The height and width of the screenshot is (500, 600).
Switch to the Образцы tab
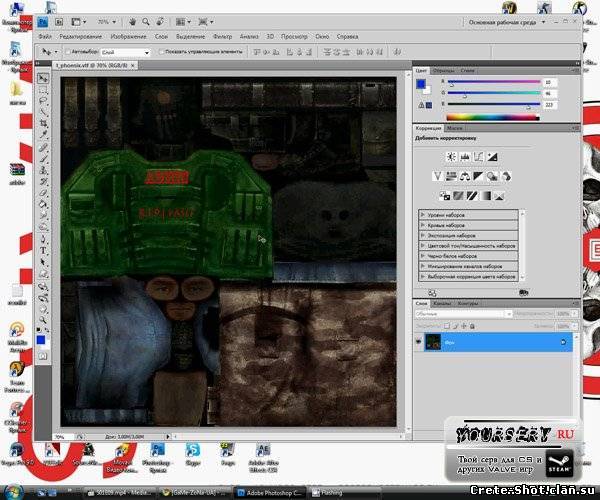[443, 71]
